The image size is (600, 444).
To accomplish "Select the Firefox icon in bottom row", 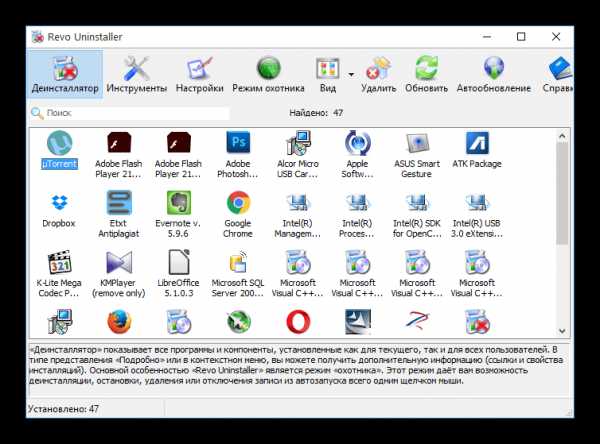I will [119, 322].
